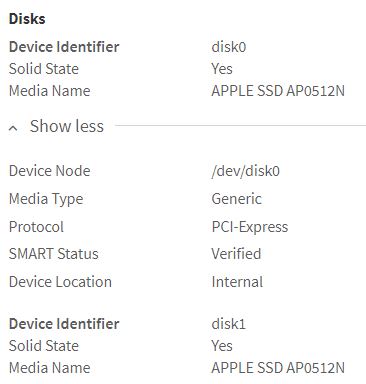Select the first Media Name label
Screen dimensions: 366x384
(49, 91)
